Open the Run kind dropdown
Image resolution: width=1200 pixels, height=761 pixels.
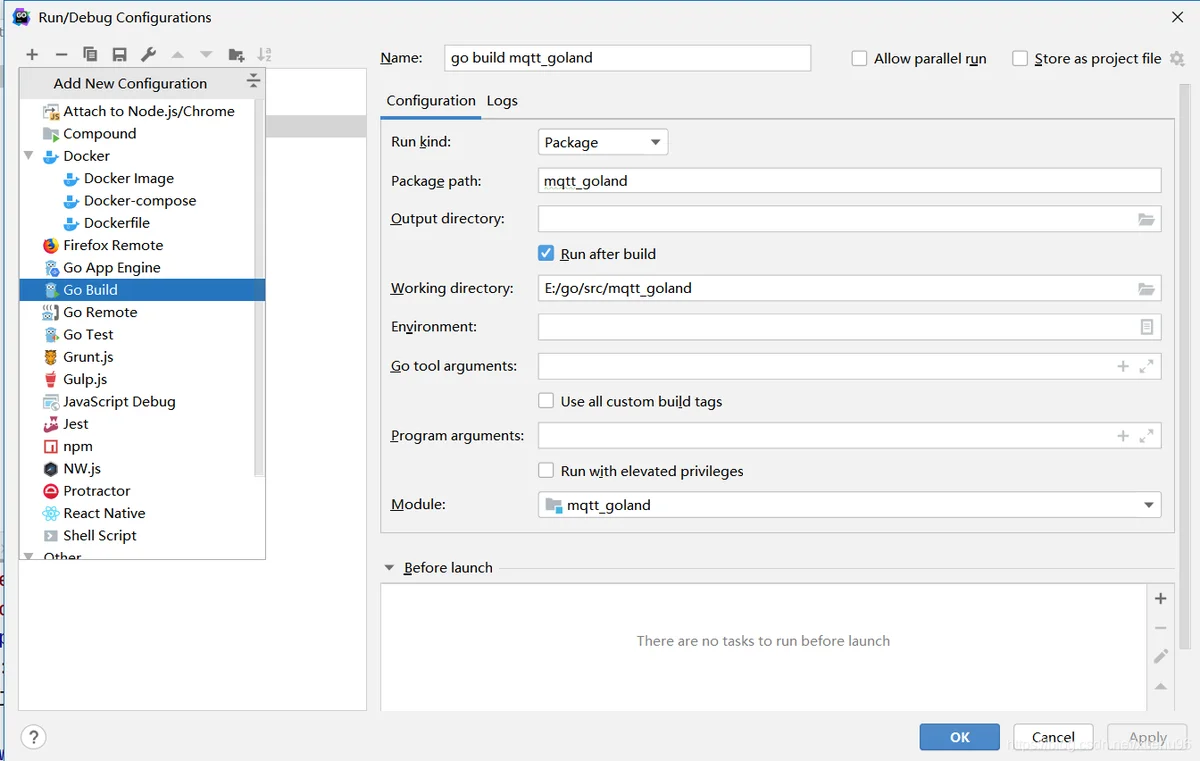click(x=603, y=142)
